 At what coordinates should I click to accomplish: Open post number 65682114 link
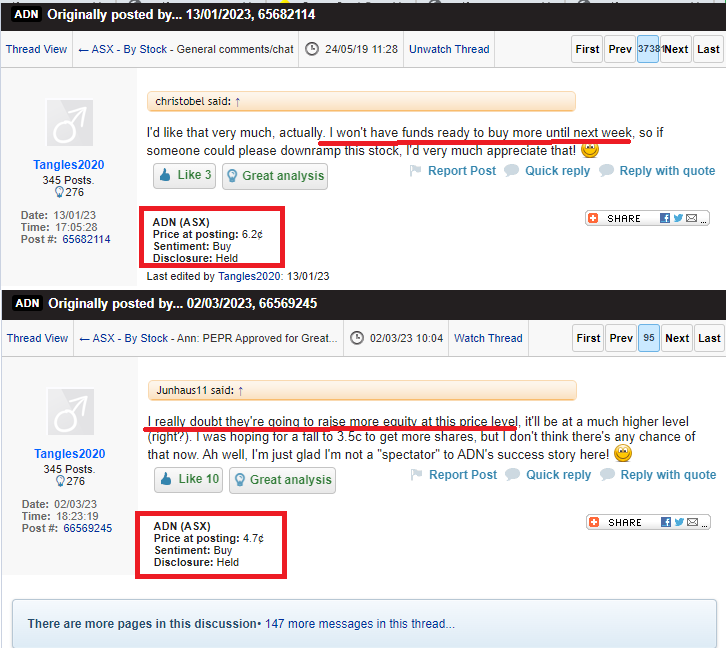tap(86, 239)
